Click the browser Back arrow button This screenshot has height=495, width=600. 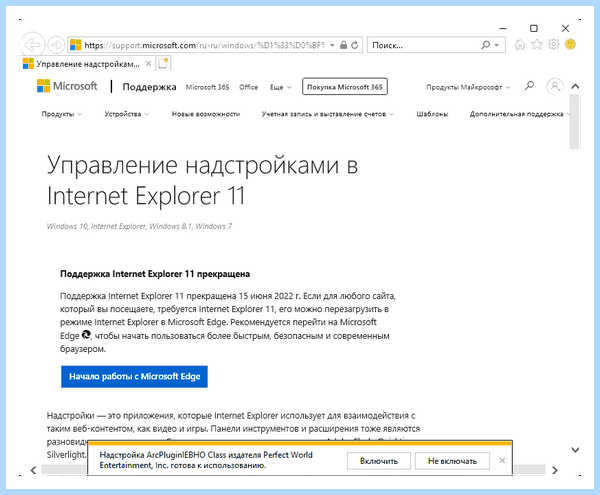(33, 45)
